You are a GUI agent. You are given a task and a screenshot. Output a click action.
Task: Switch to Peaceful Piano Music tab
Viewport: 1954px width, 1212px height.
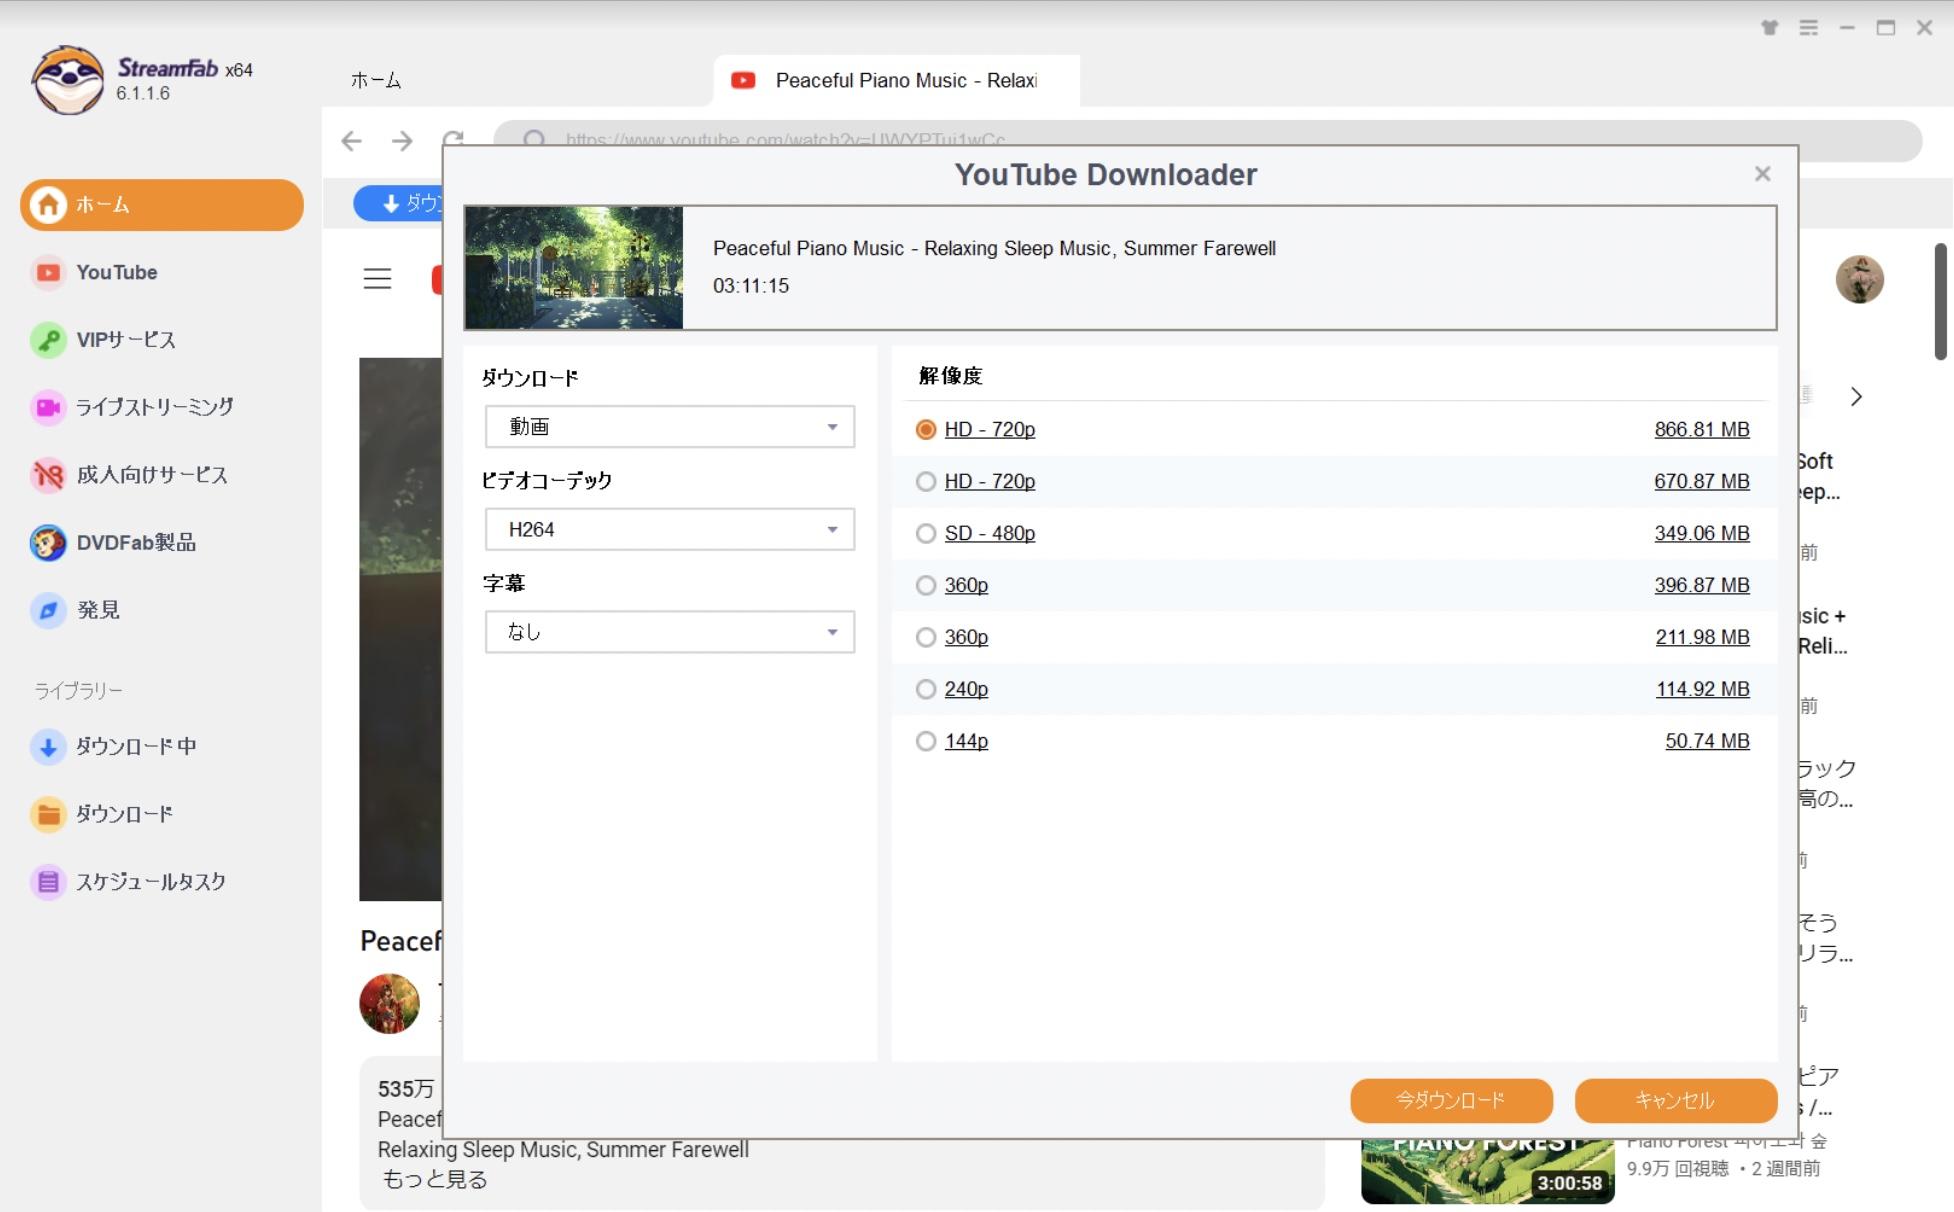coord(897,80)
